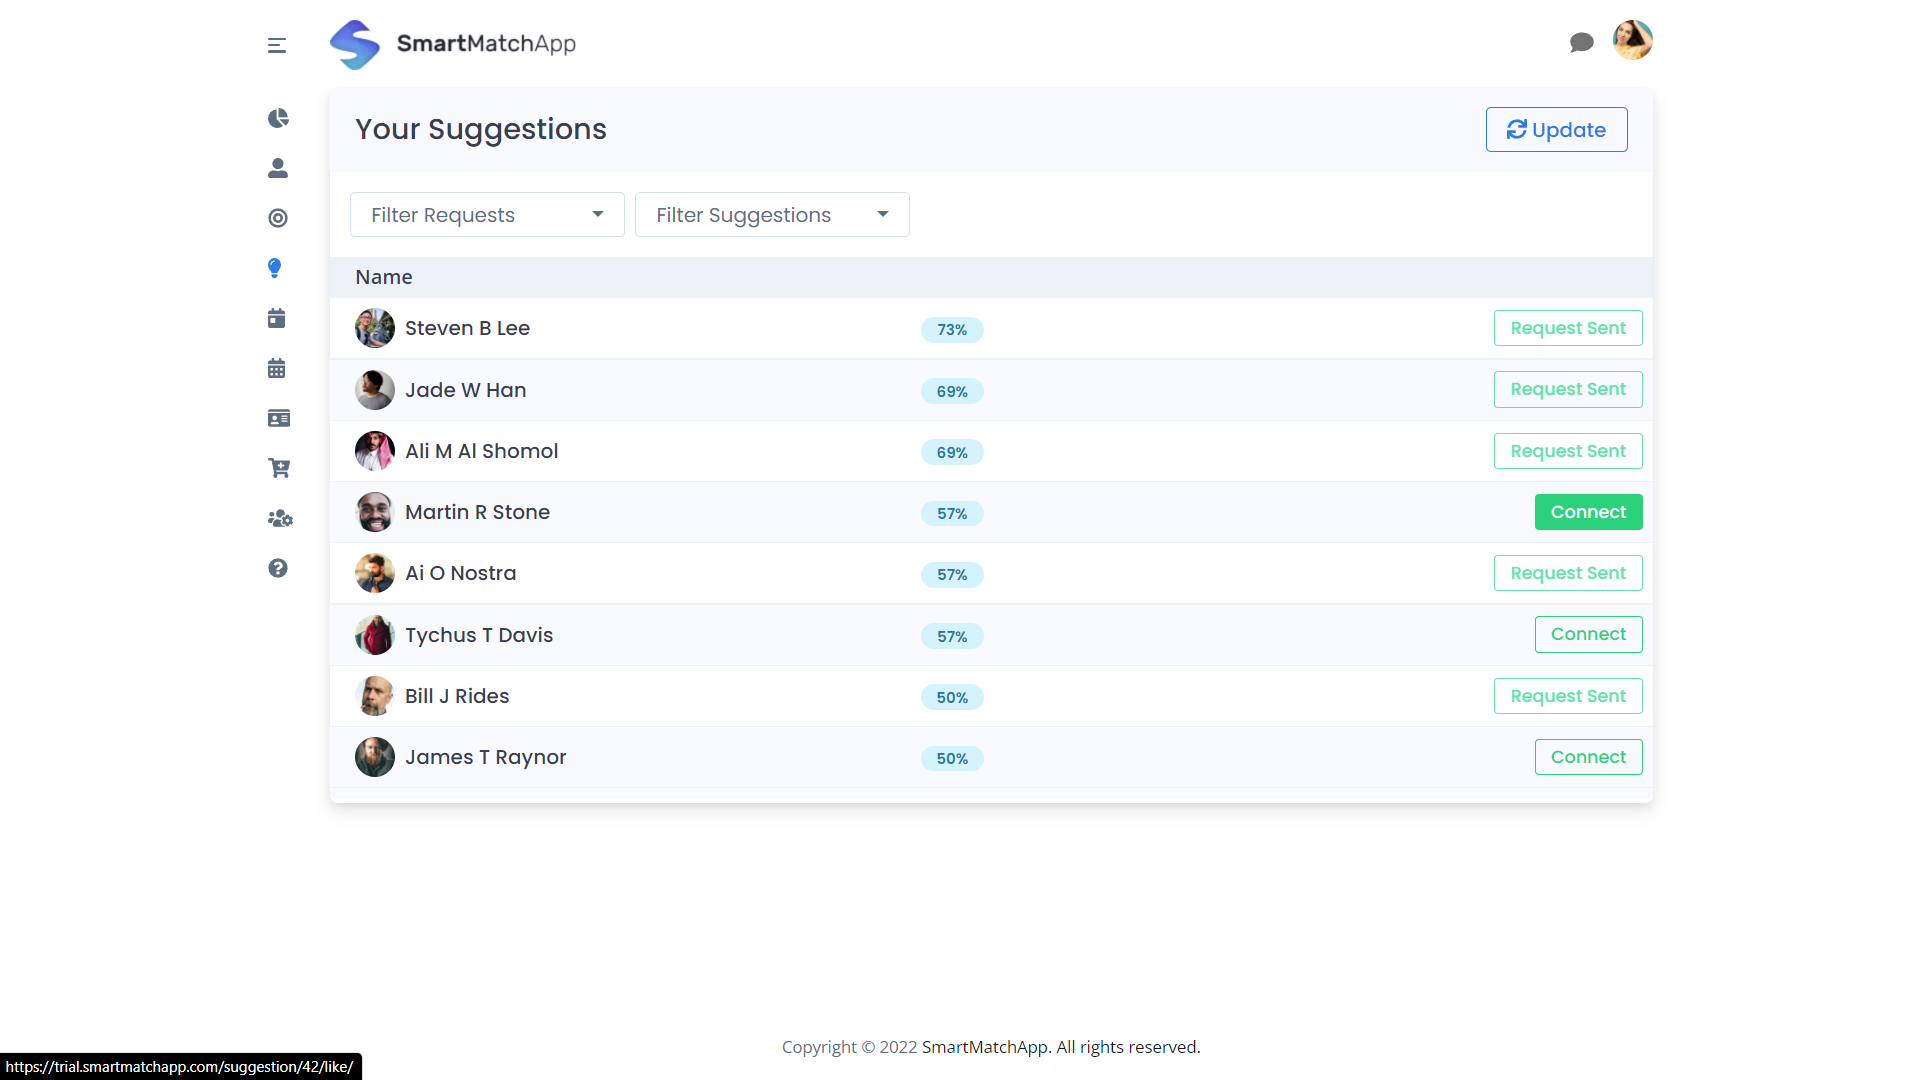This screenshot has width=1920, height=1080.
Task: Click the Update button
Action: (1556, 130)
